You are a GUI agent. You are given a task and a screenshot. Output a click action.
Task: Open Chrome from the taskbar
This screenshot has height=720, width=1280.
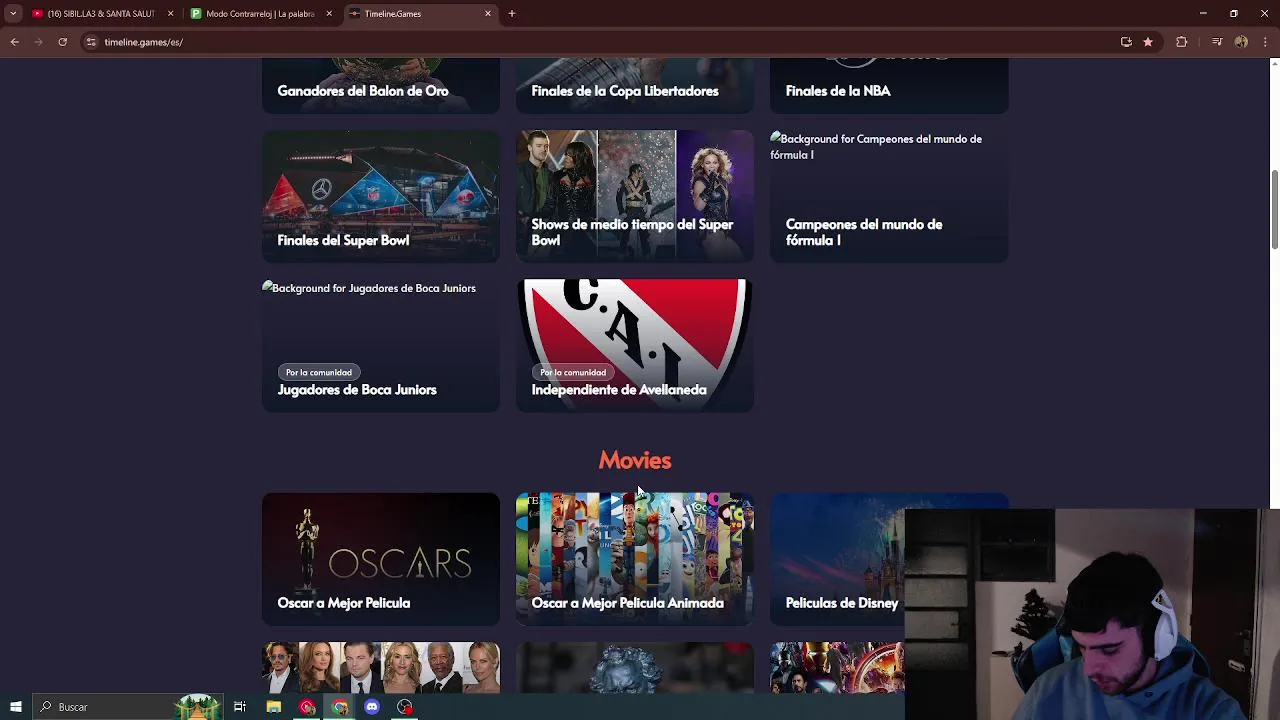(340, 707)
